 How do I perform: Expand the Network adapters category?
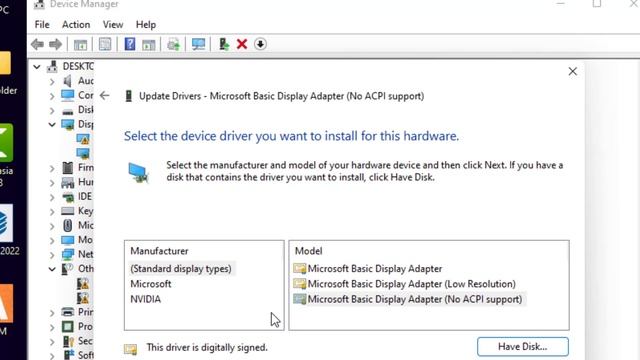52,255
